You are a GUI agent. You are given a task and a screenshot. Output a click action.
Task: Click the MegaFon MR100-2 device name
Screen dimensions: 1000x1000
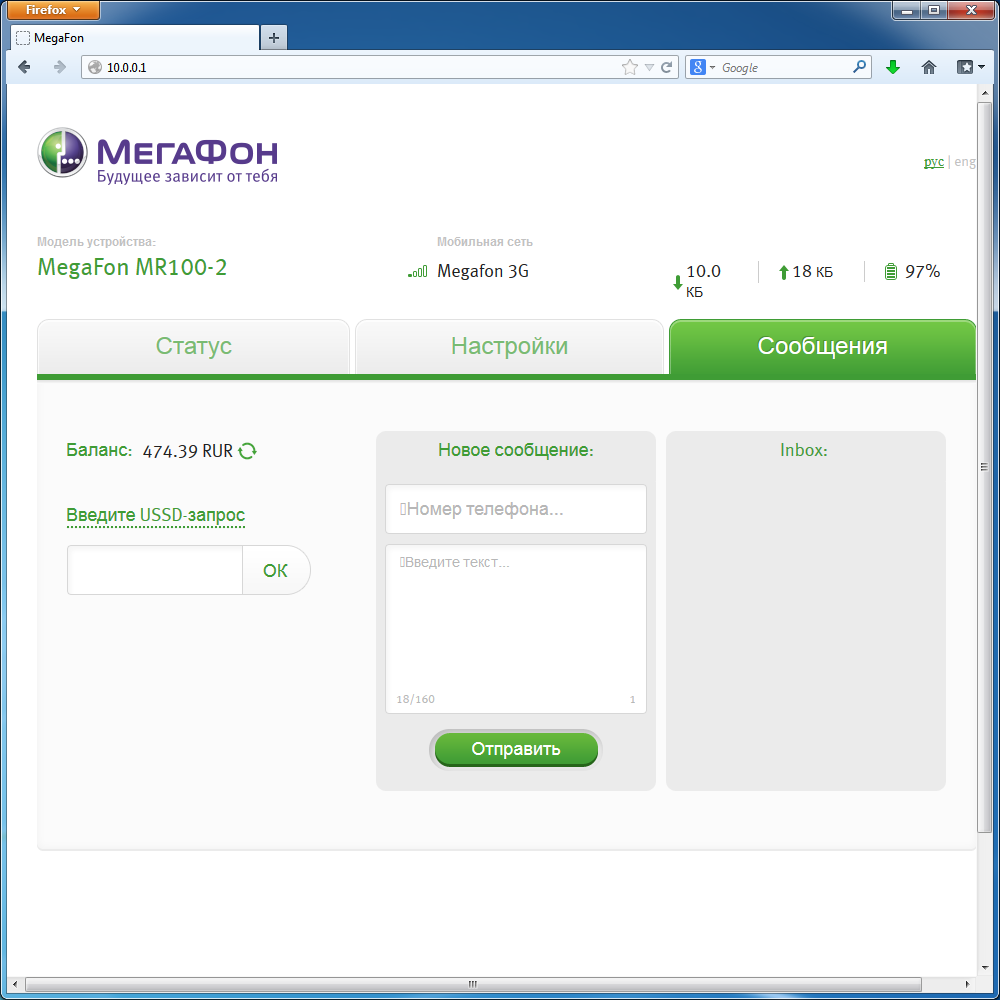pyautogui.click(x=132, y=267)
